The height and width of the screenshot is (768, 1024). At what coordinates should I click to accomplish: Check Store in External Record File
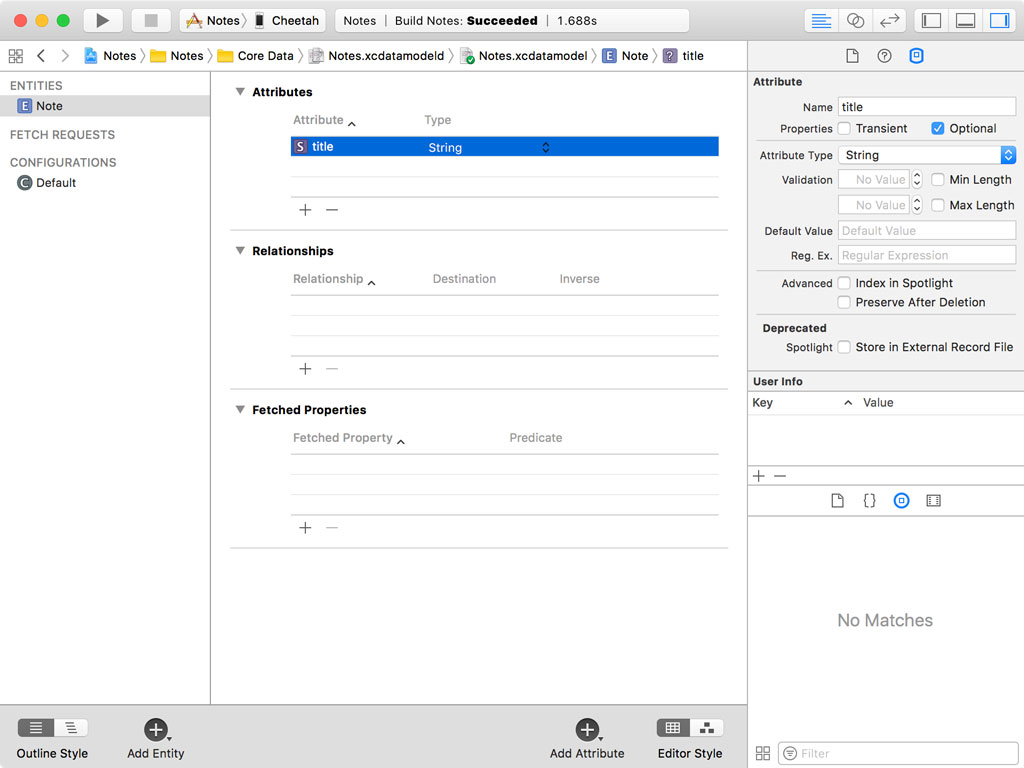[x=845, y=347]
